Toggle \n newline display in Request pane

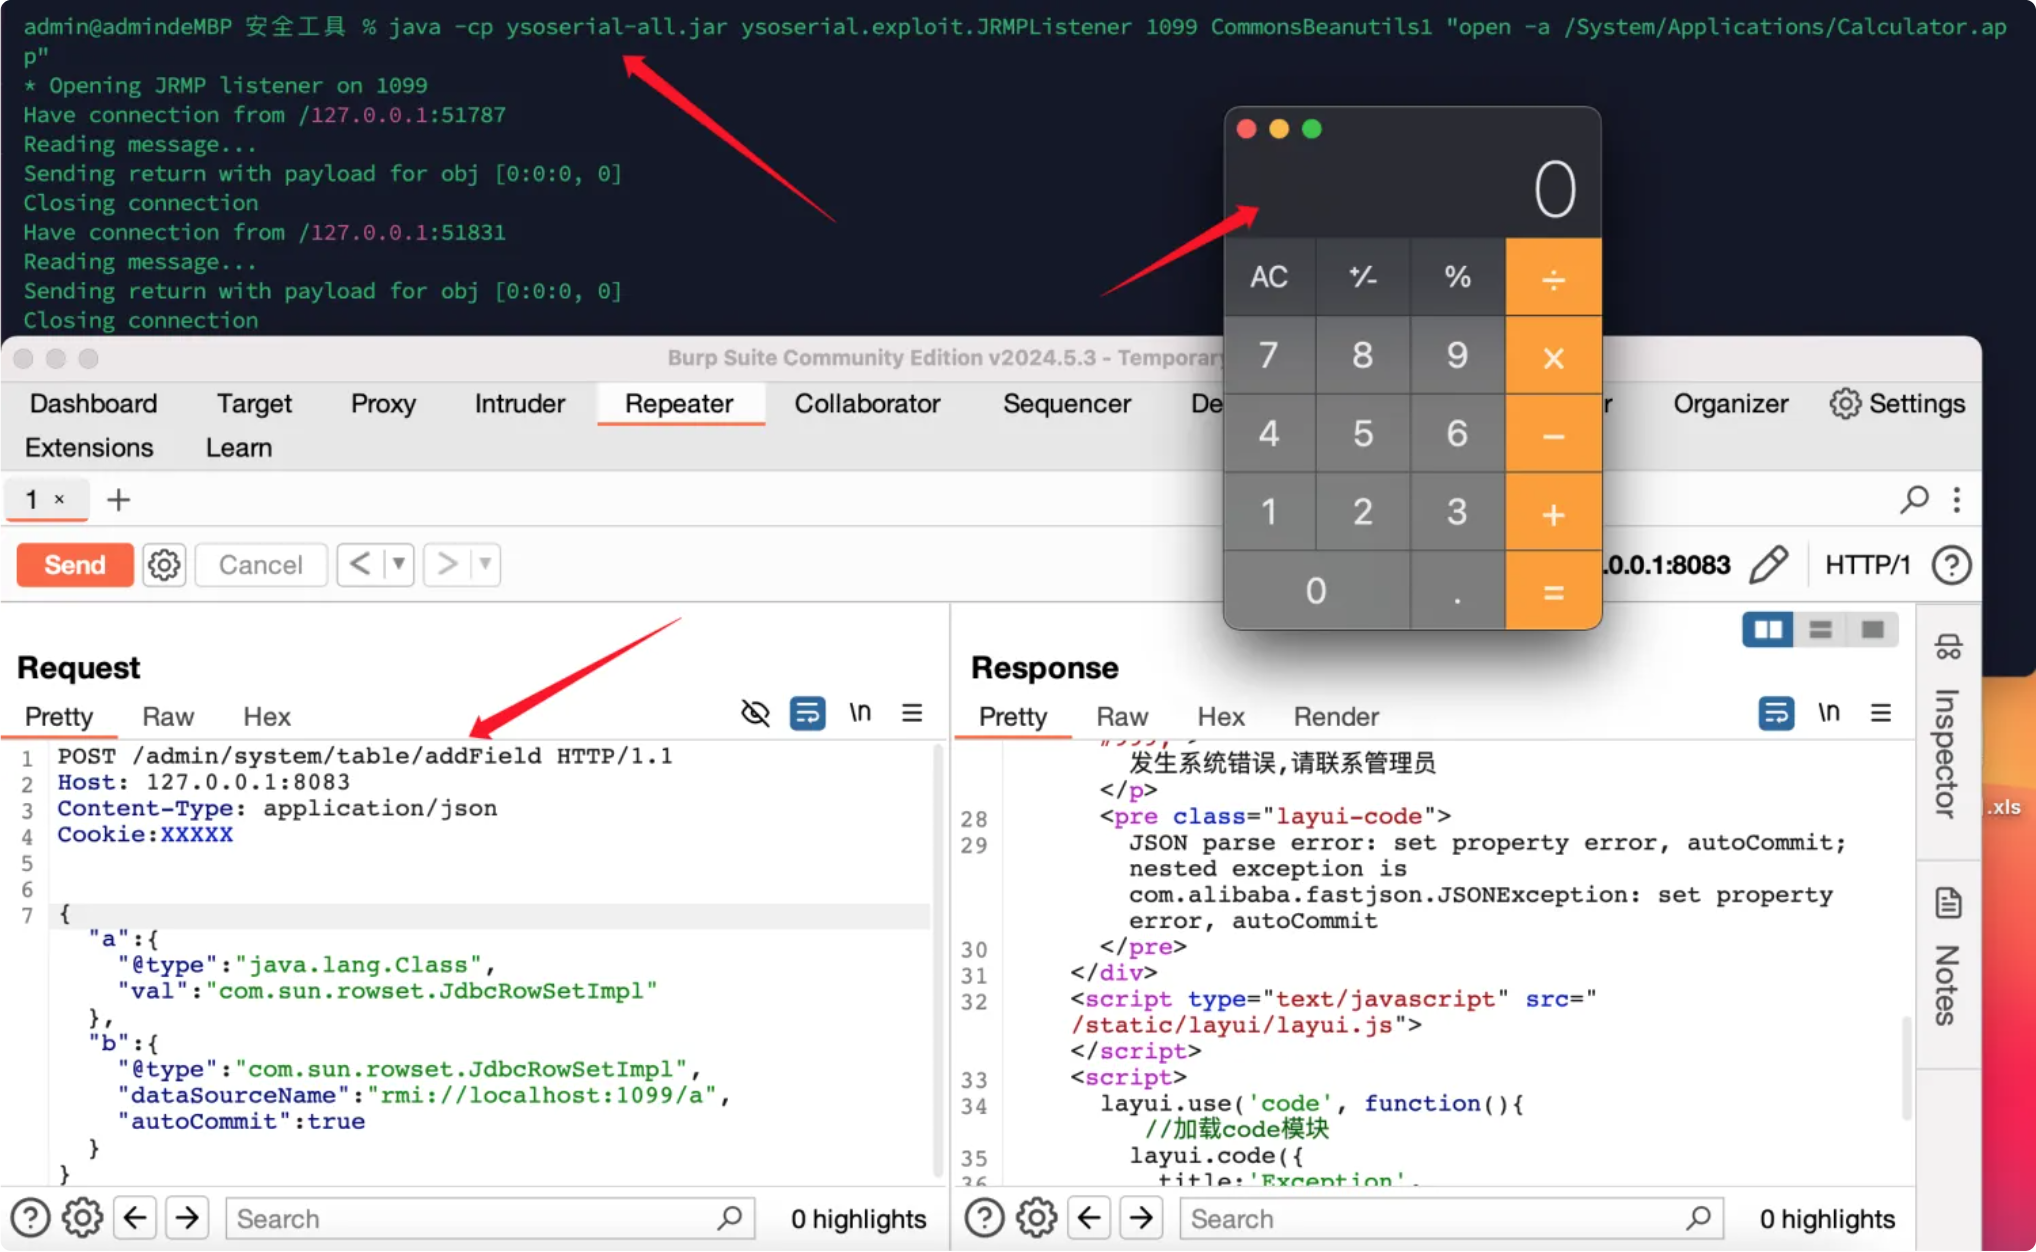point(860,712)
